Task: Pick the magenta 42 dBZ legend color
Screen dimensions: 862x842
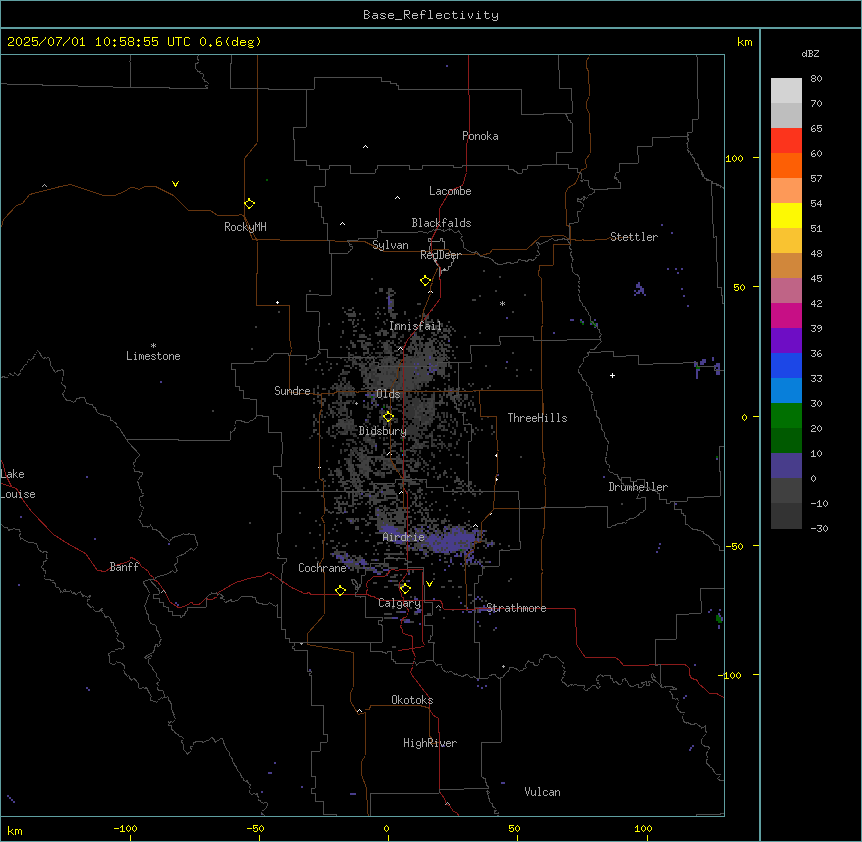Action: [786, 315]
